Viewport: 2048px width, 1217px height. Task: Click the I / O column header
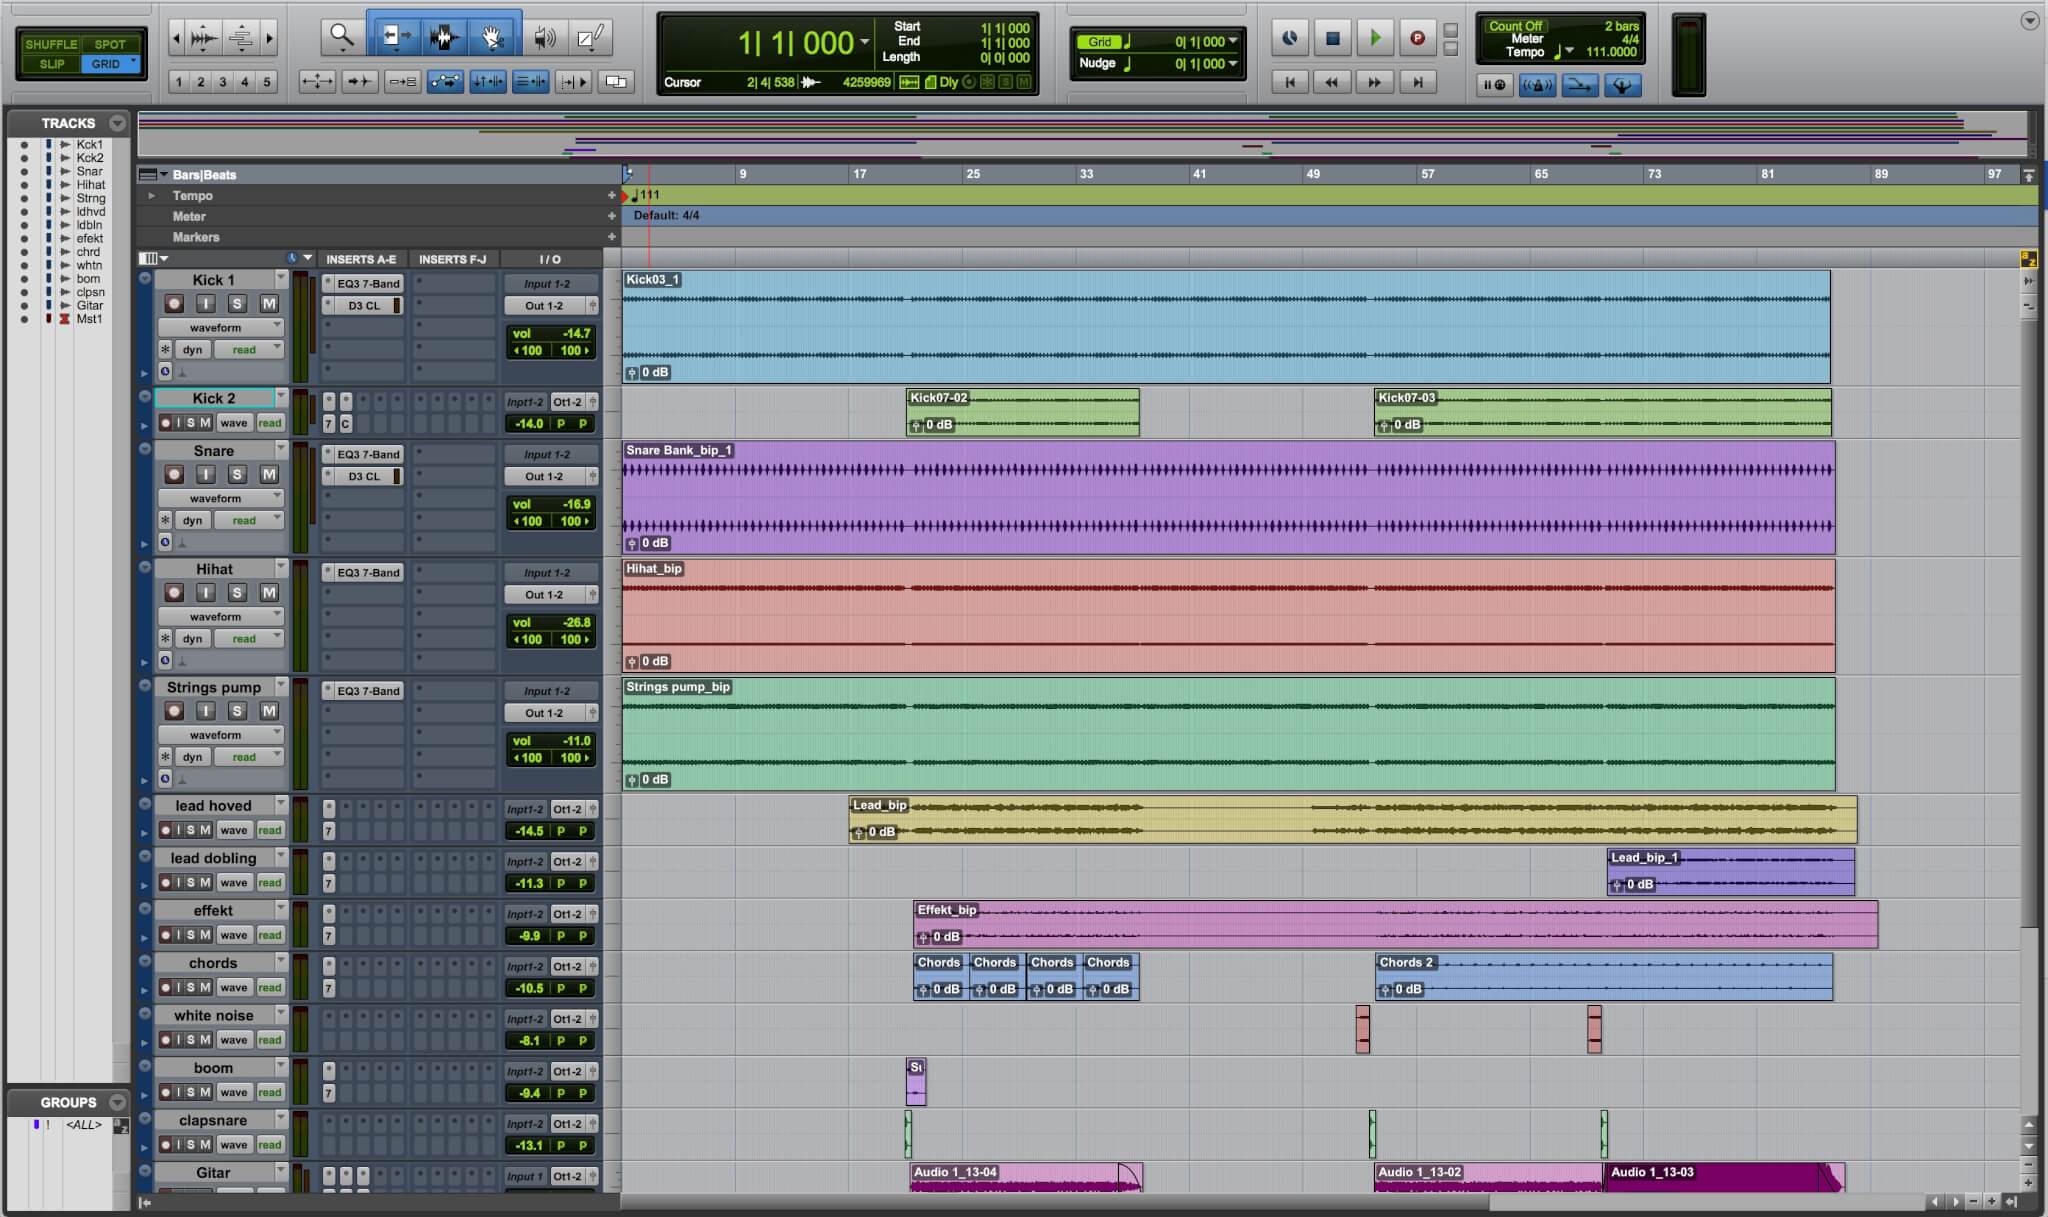pos(550,259)
